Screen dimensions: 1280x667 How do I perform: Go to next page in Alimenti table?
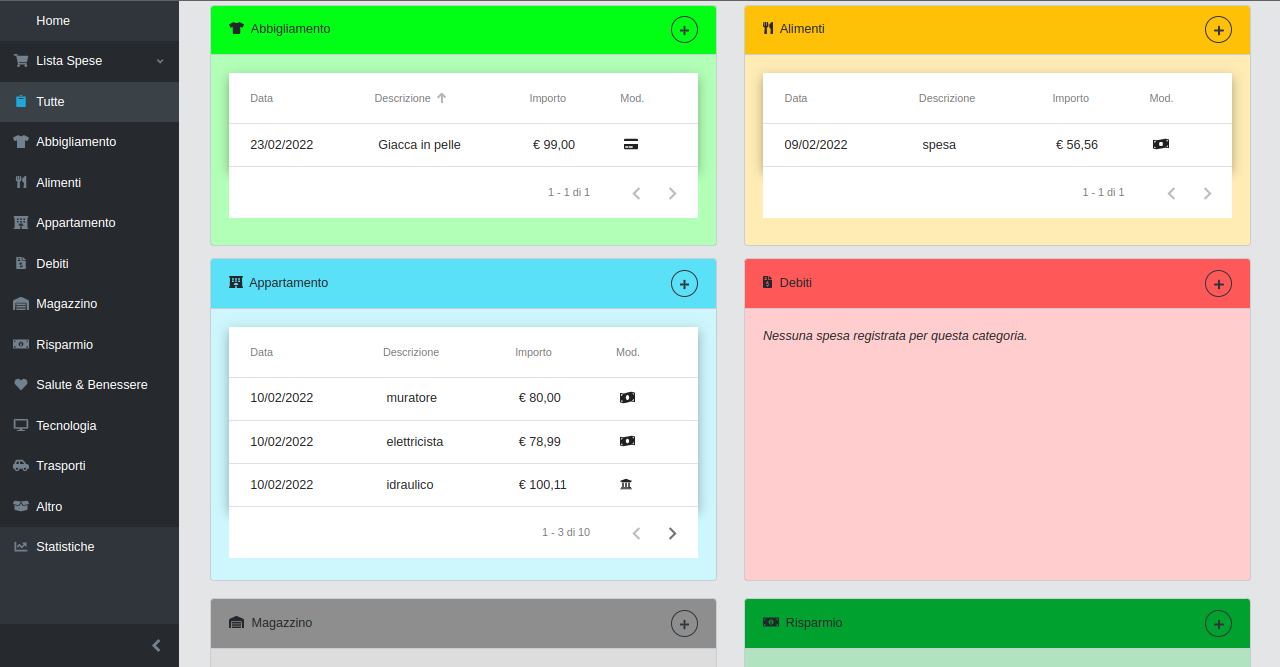(x=1207, y=193)
